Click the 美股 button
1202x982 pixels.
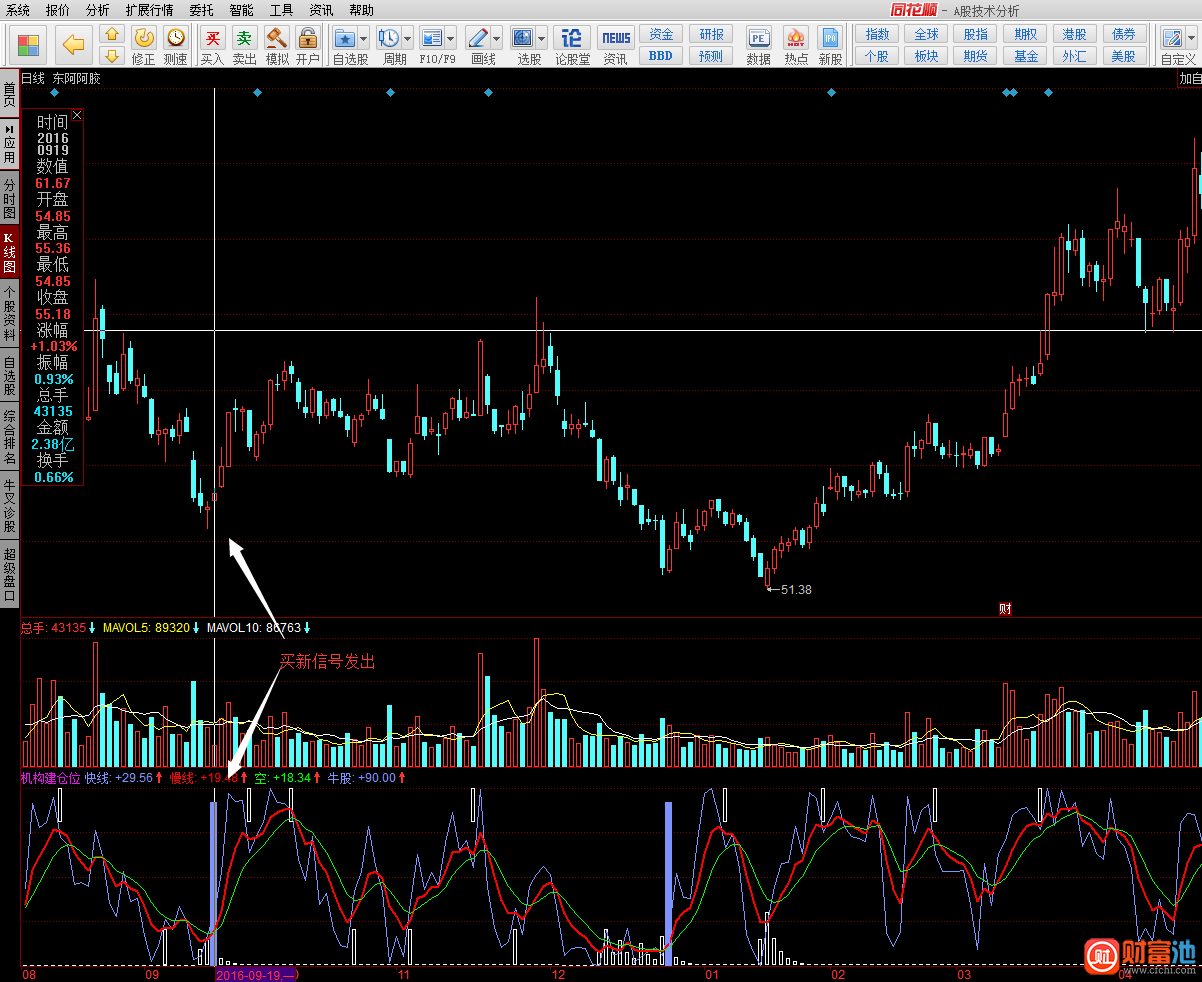(1124, 56)
